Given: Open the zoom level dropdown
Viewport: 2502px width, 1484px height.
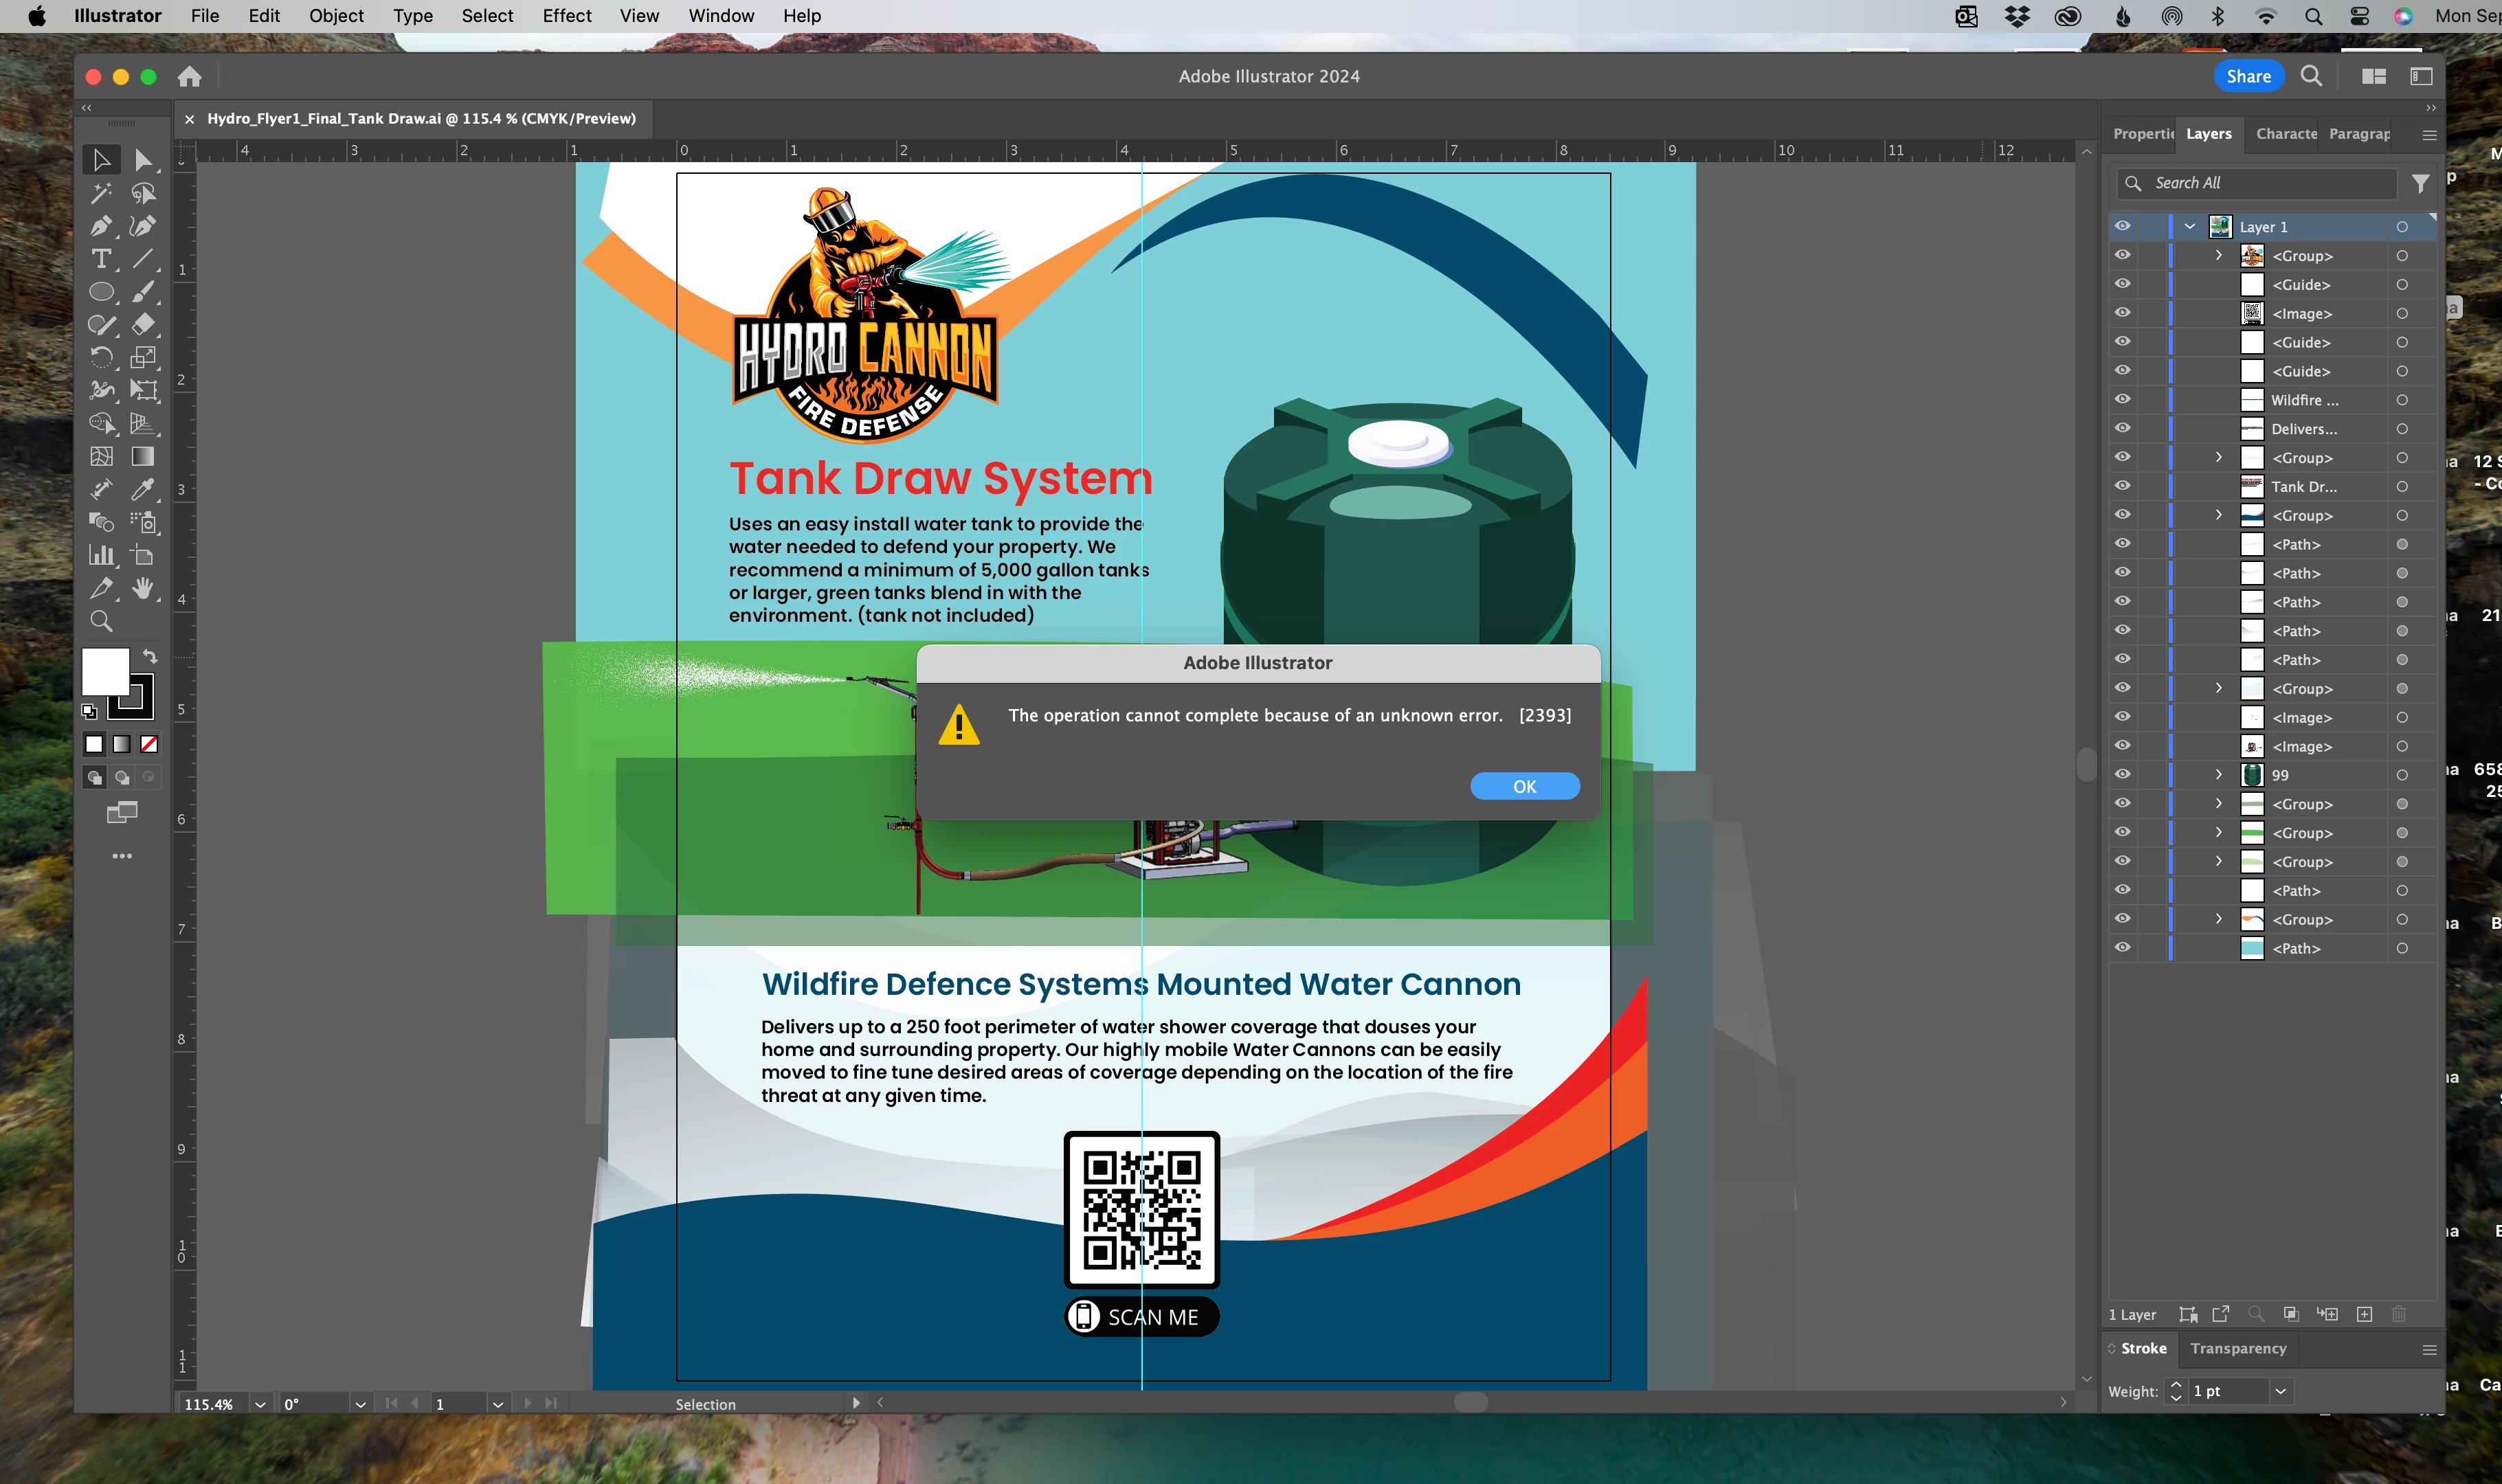Looking at the screenshot, I should click(x=260, y=1404).
